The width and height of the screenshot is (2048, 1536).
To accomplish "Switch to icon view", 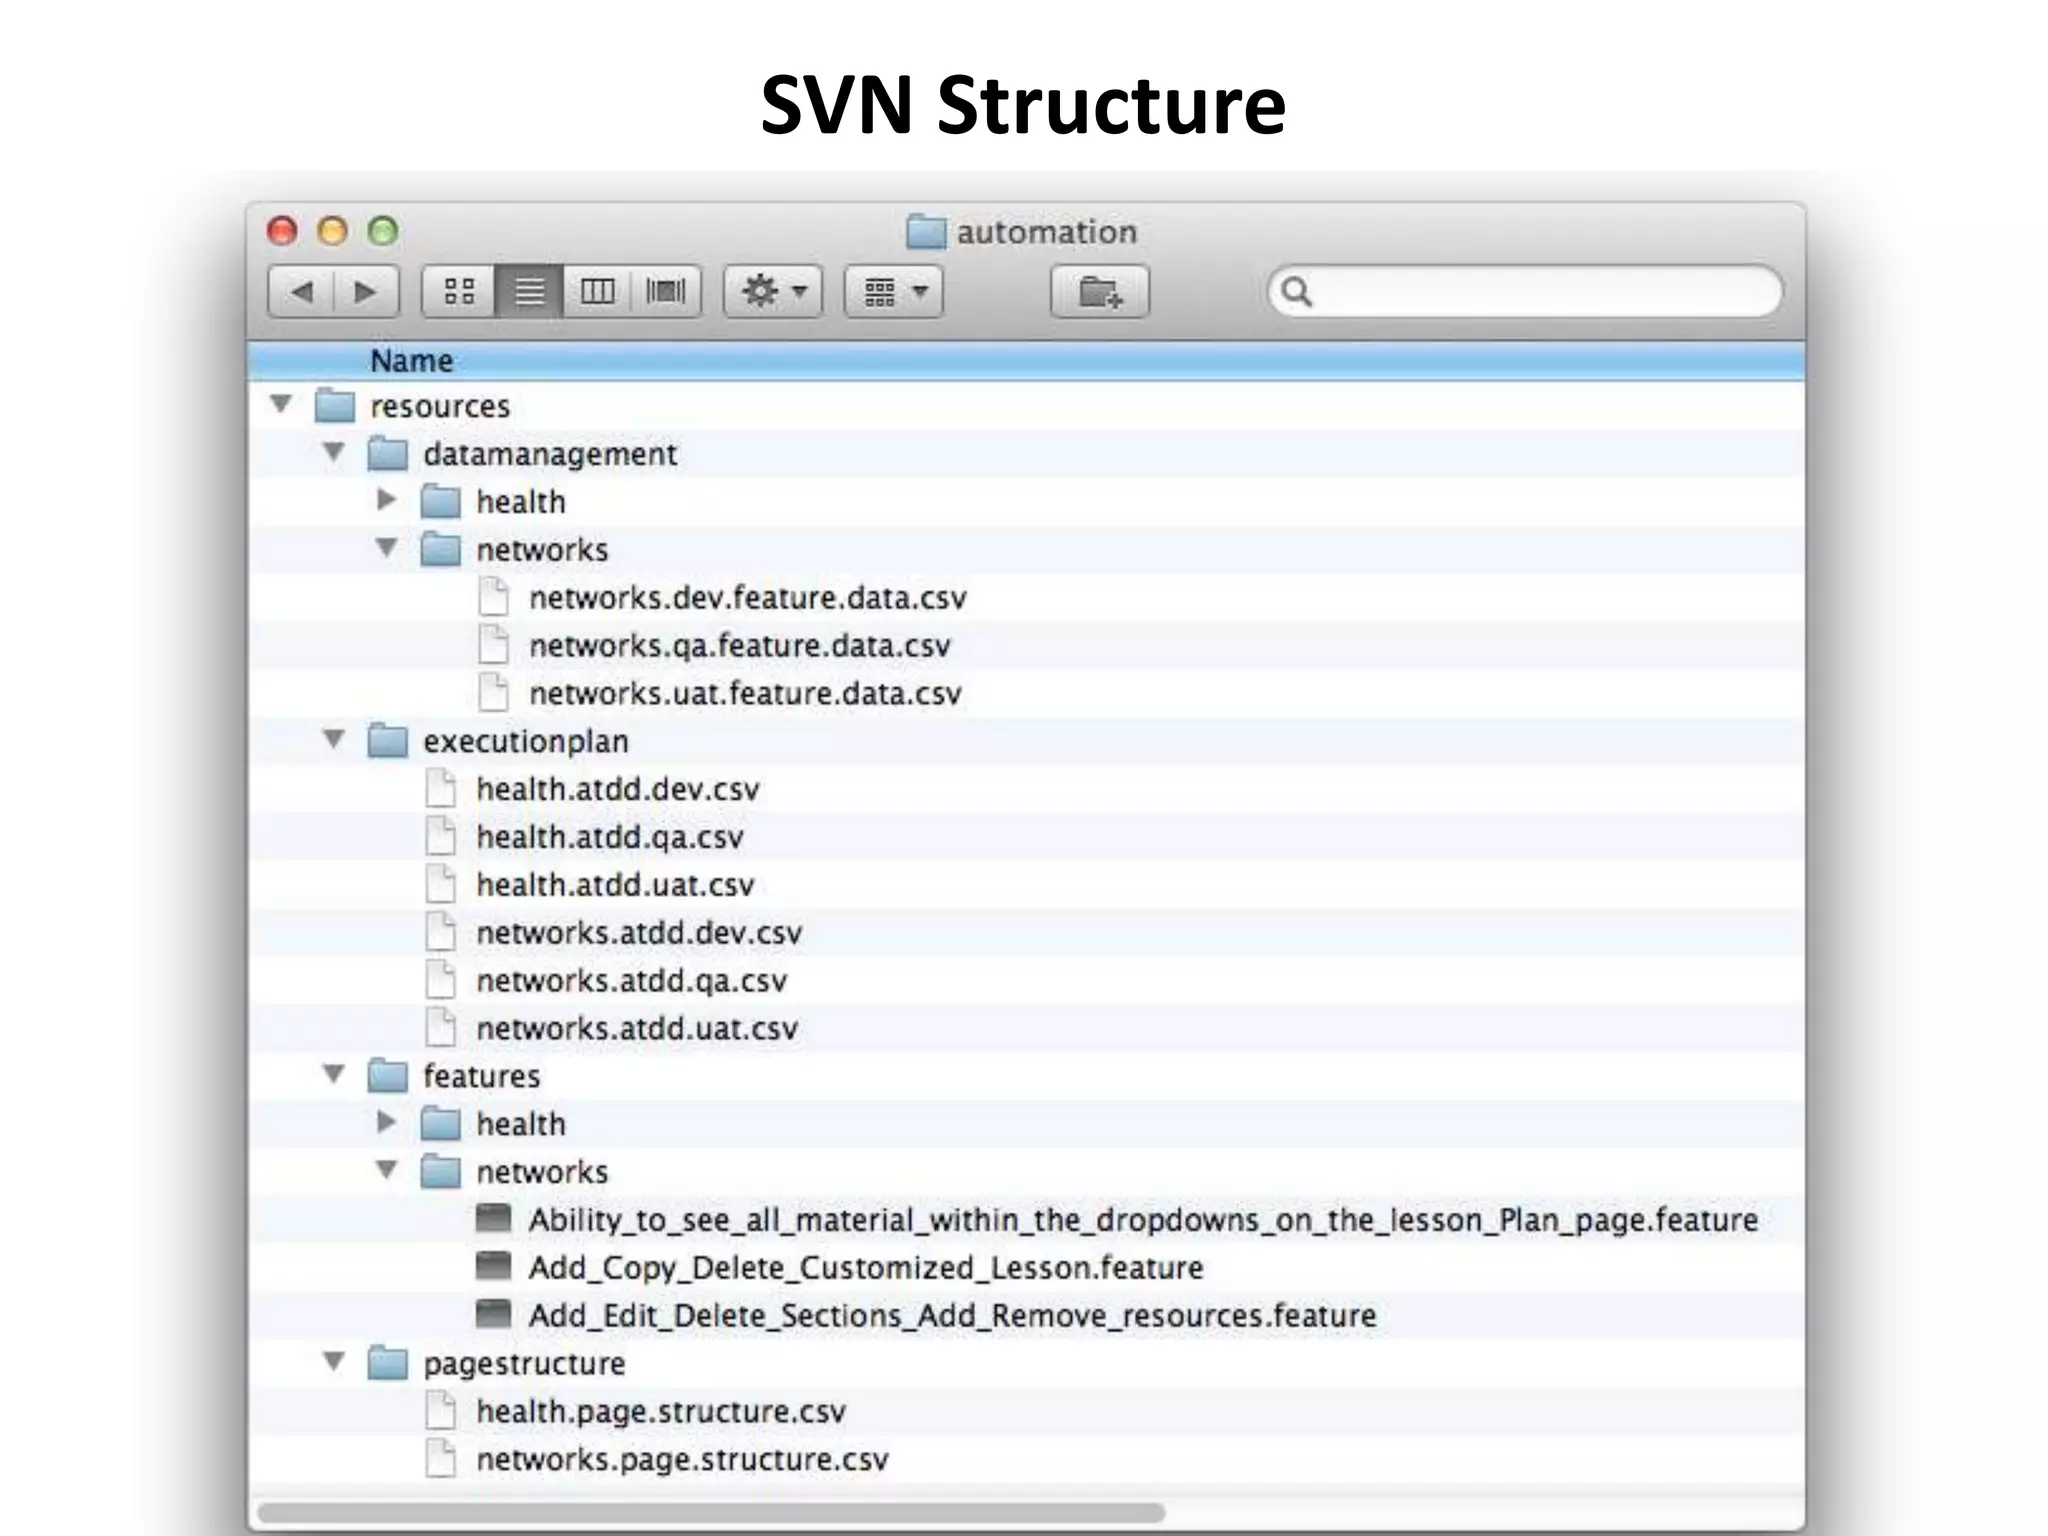I will (459, 292).
